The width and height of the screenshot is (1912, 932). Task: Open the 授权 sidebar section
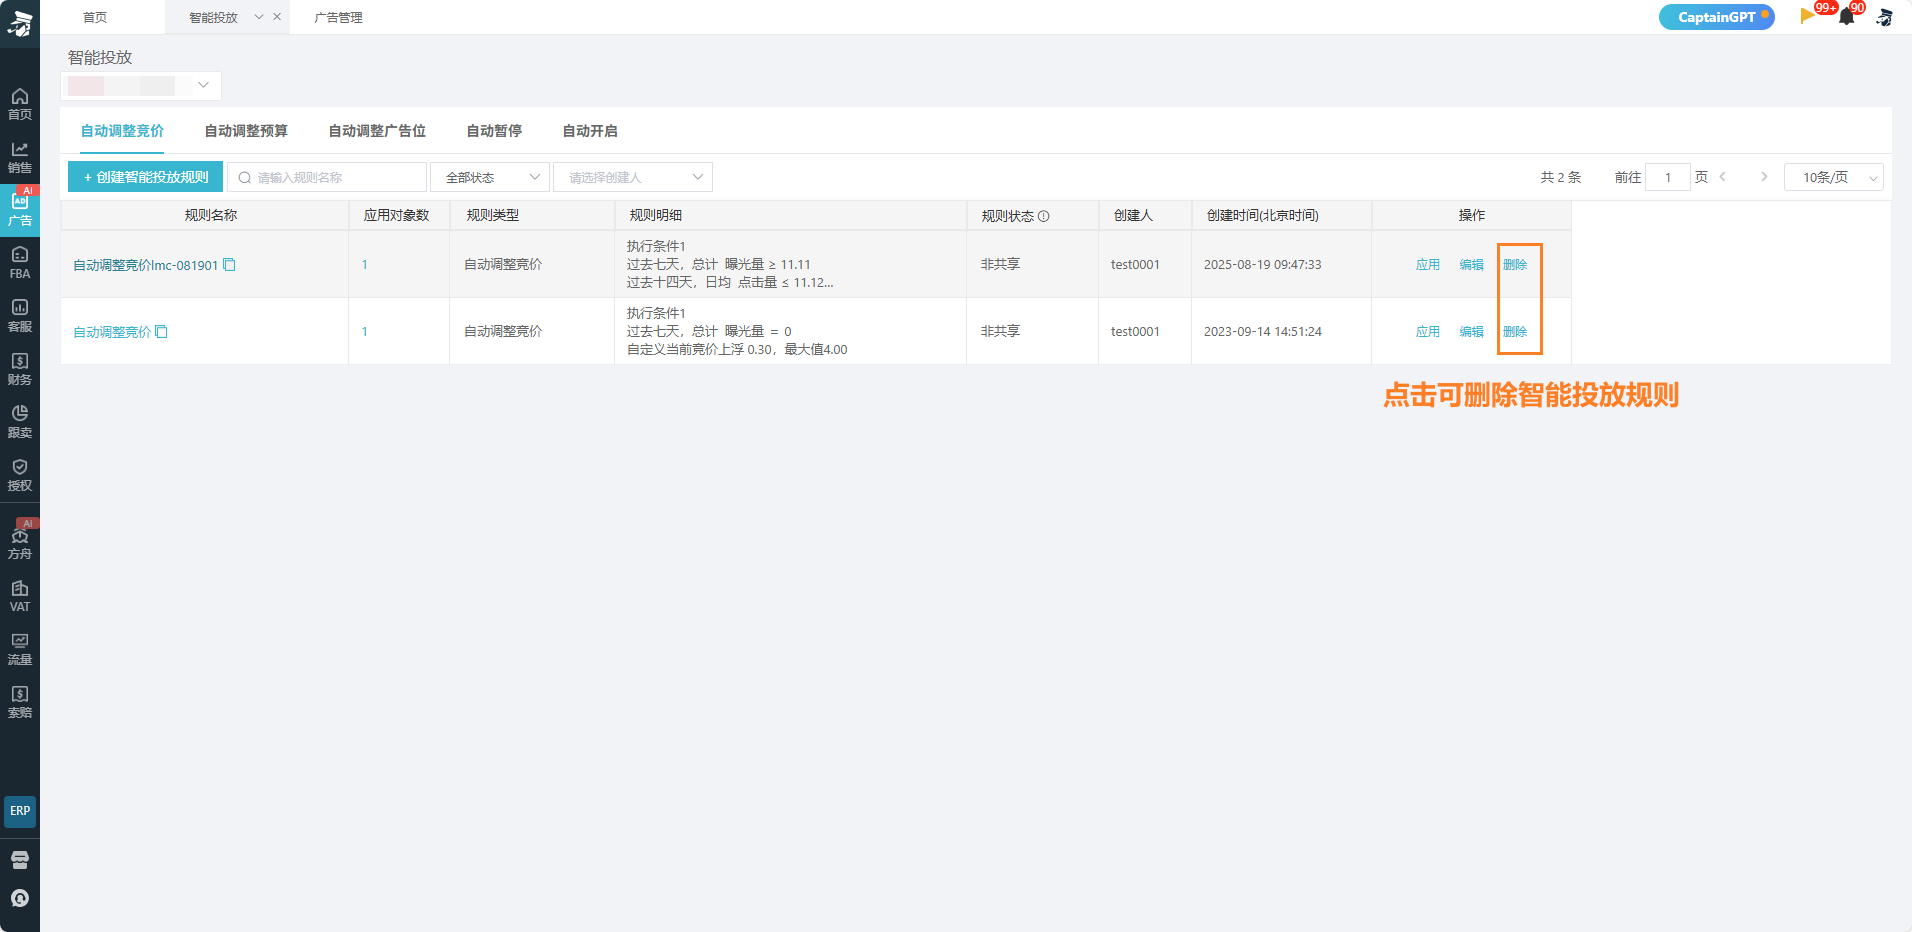click(x=19, y=475)
